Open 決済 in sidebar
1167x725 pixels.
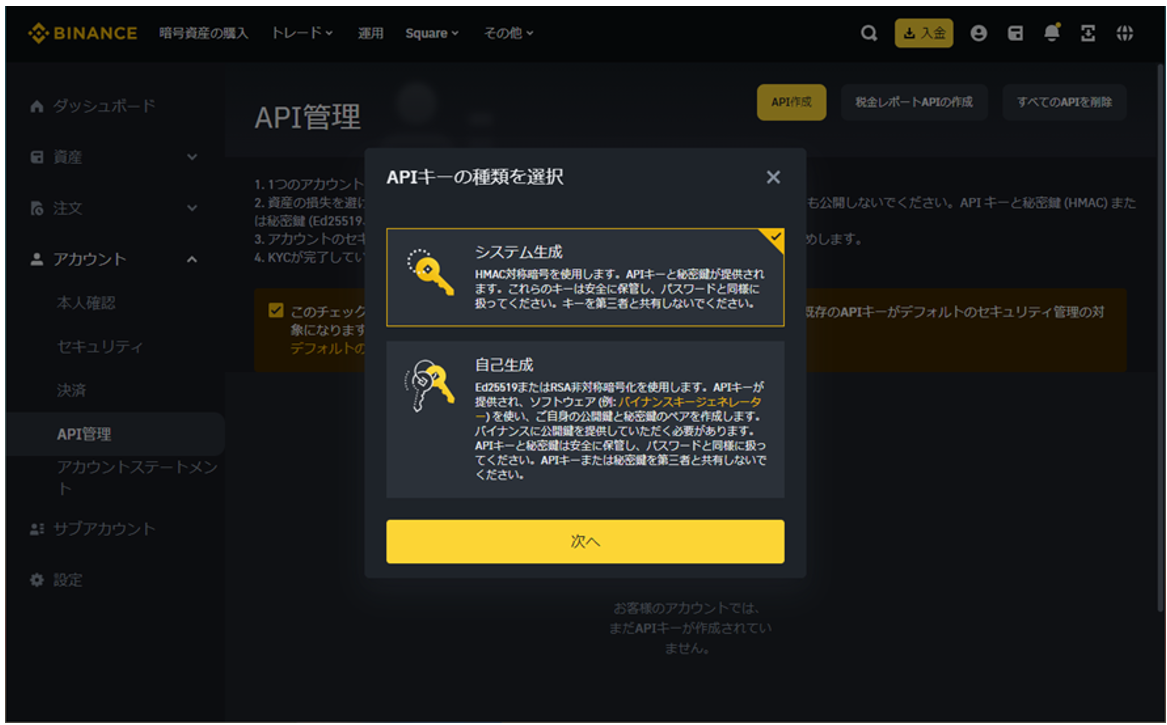click(x=71, y=390)
